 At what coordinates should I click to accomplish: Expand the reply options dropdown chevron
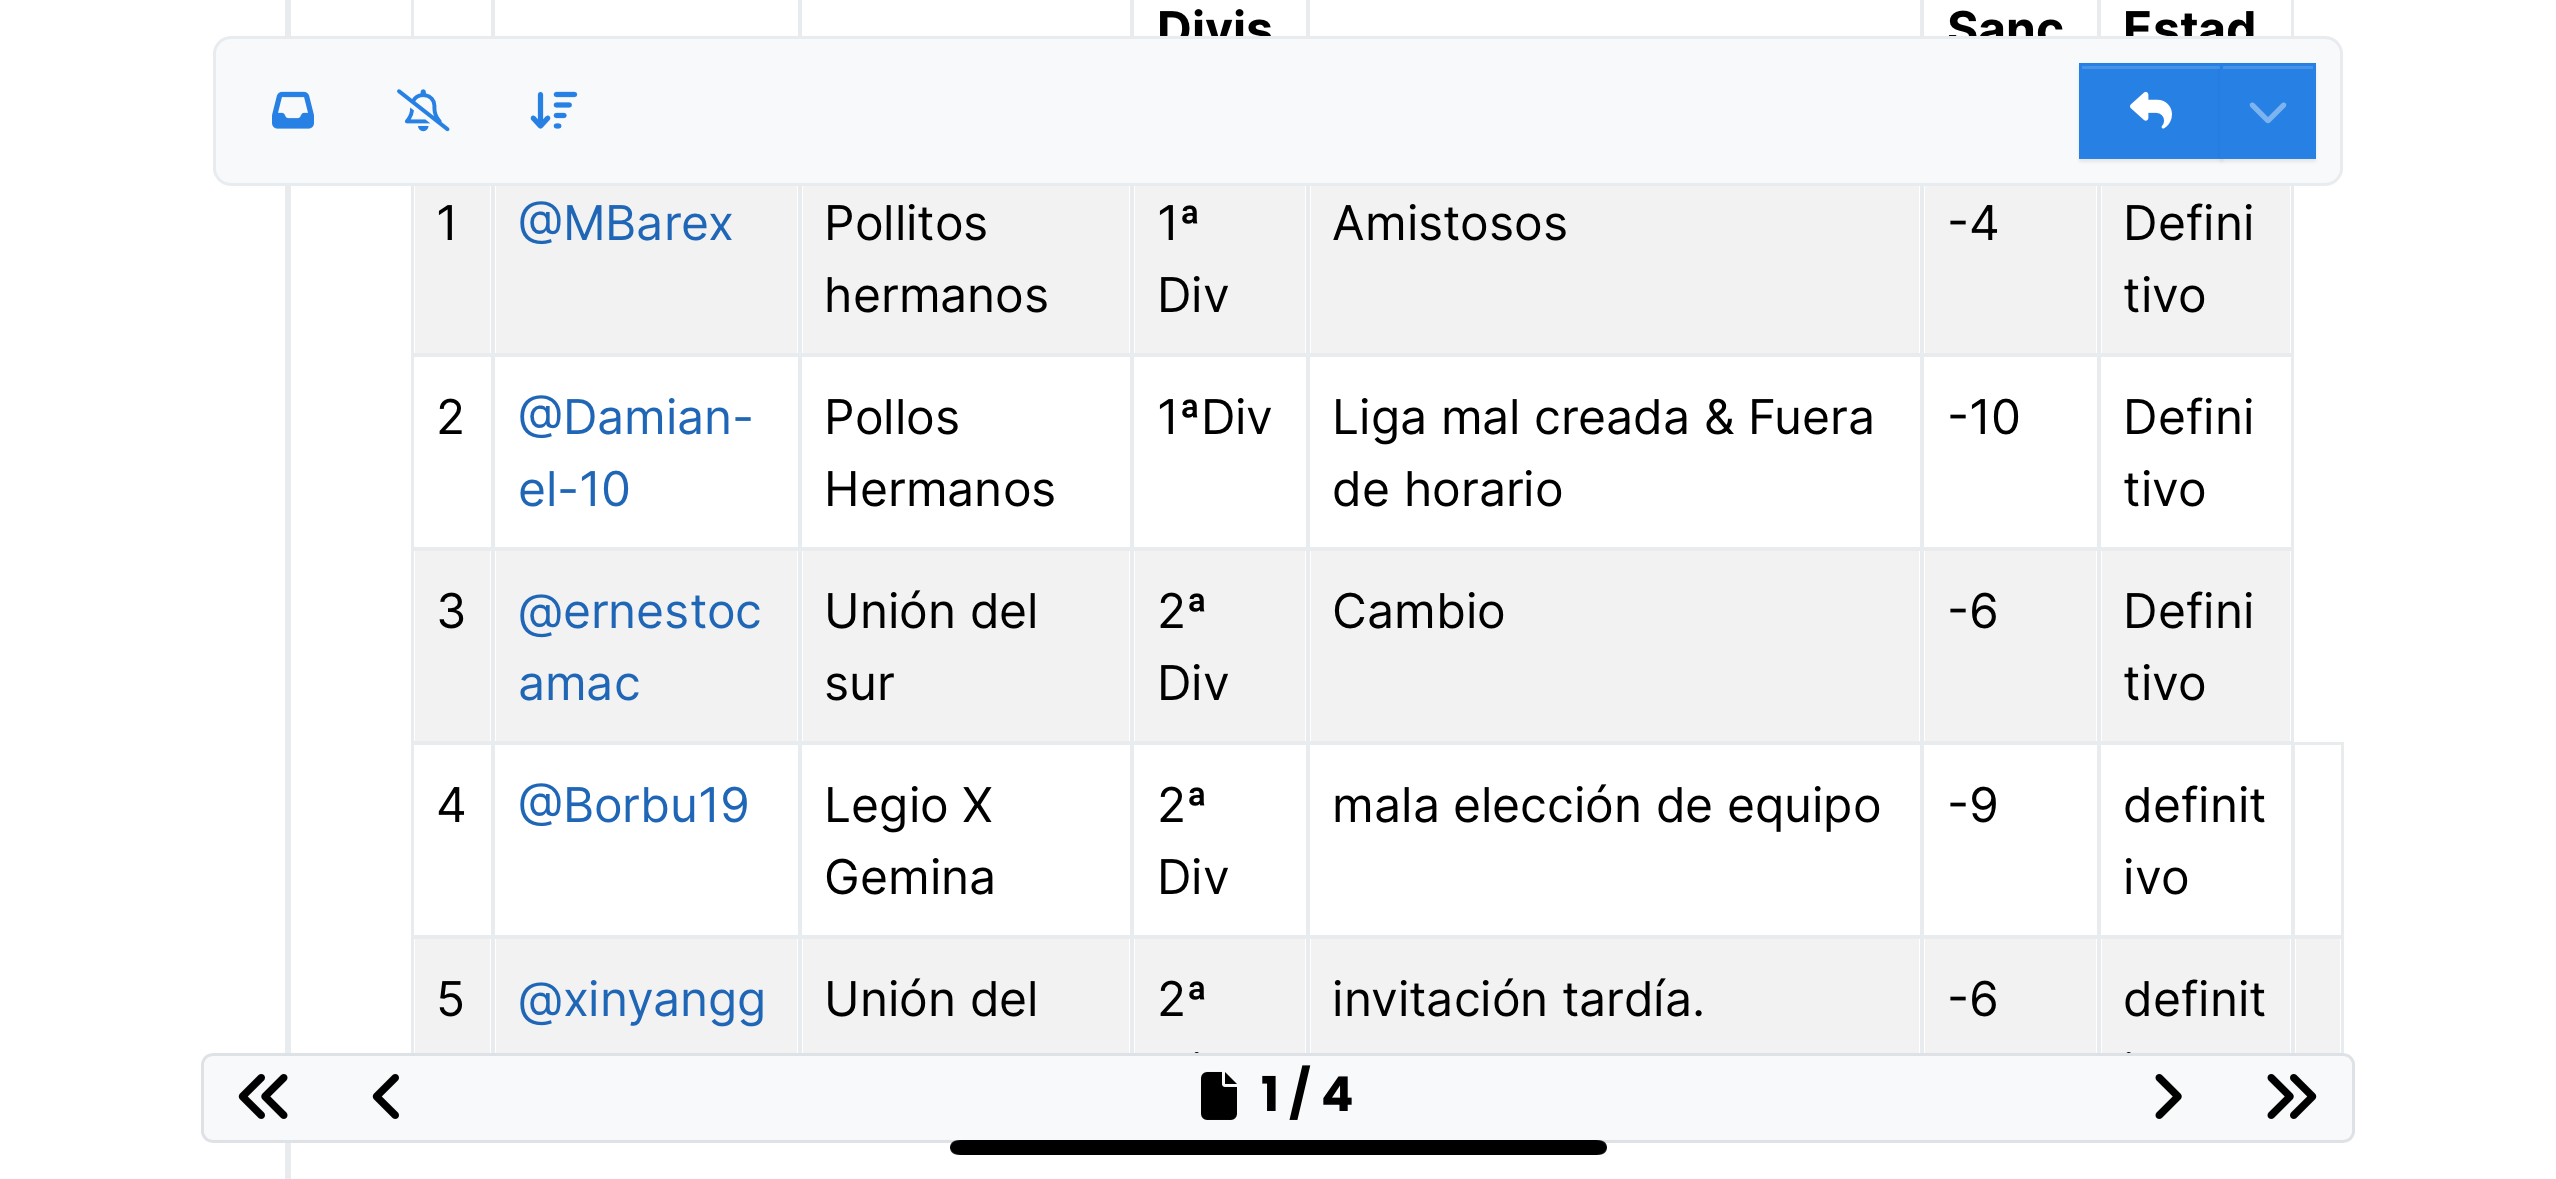coord(2267,111)
